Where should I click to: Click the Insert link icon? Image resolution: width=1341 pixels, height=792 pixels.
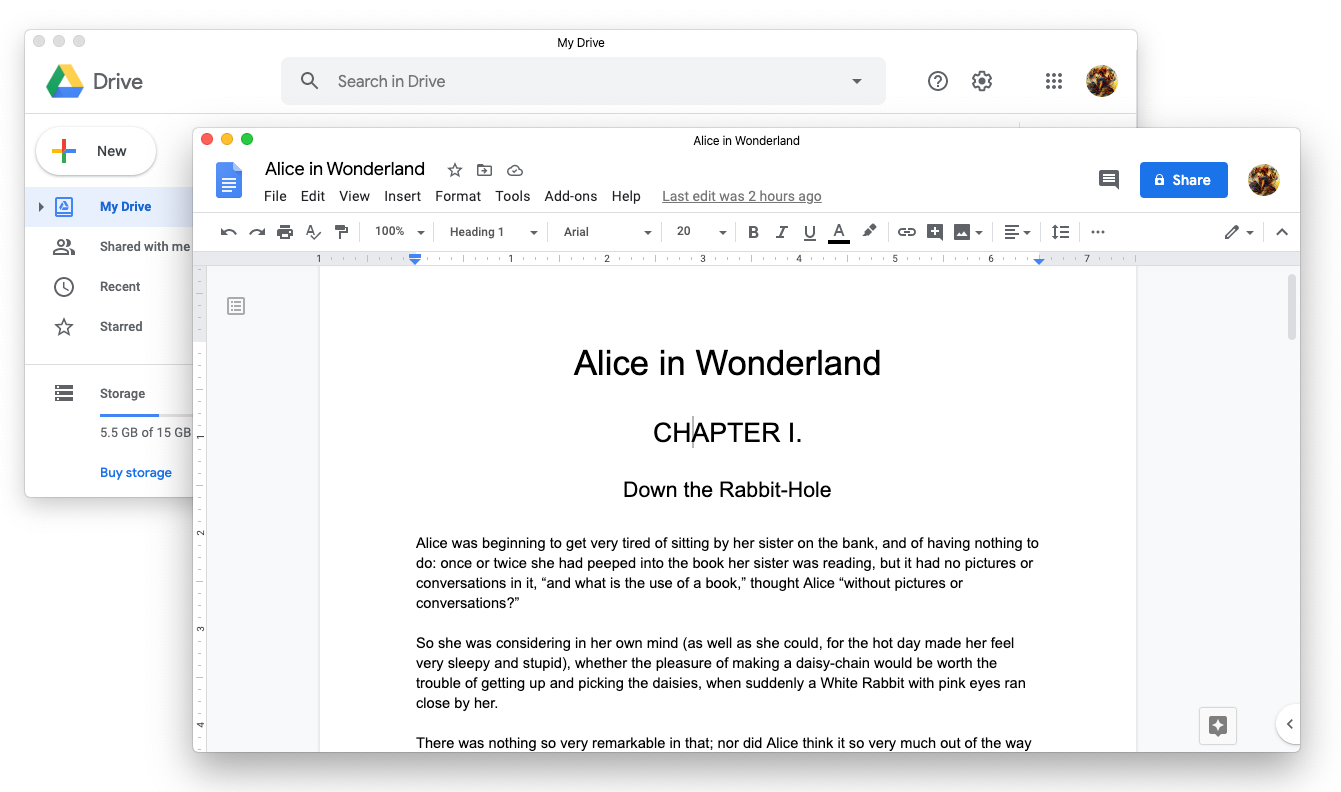(x=906, y=232)
